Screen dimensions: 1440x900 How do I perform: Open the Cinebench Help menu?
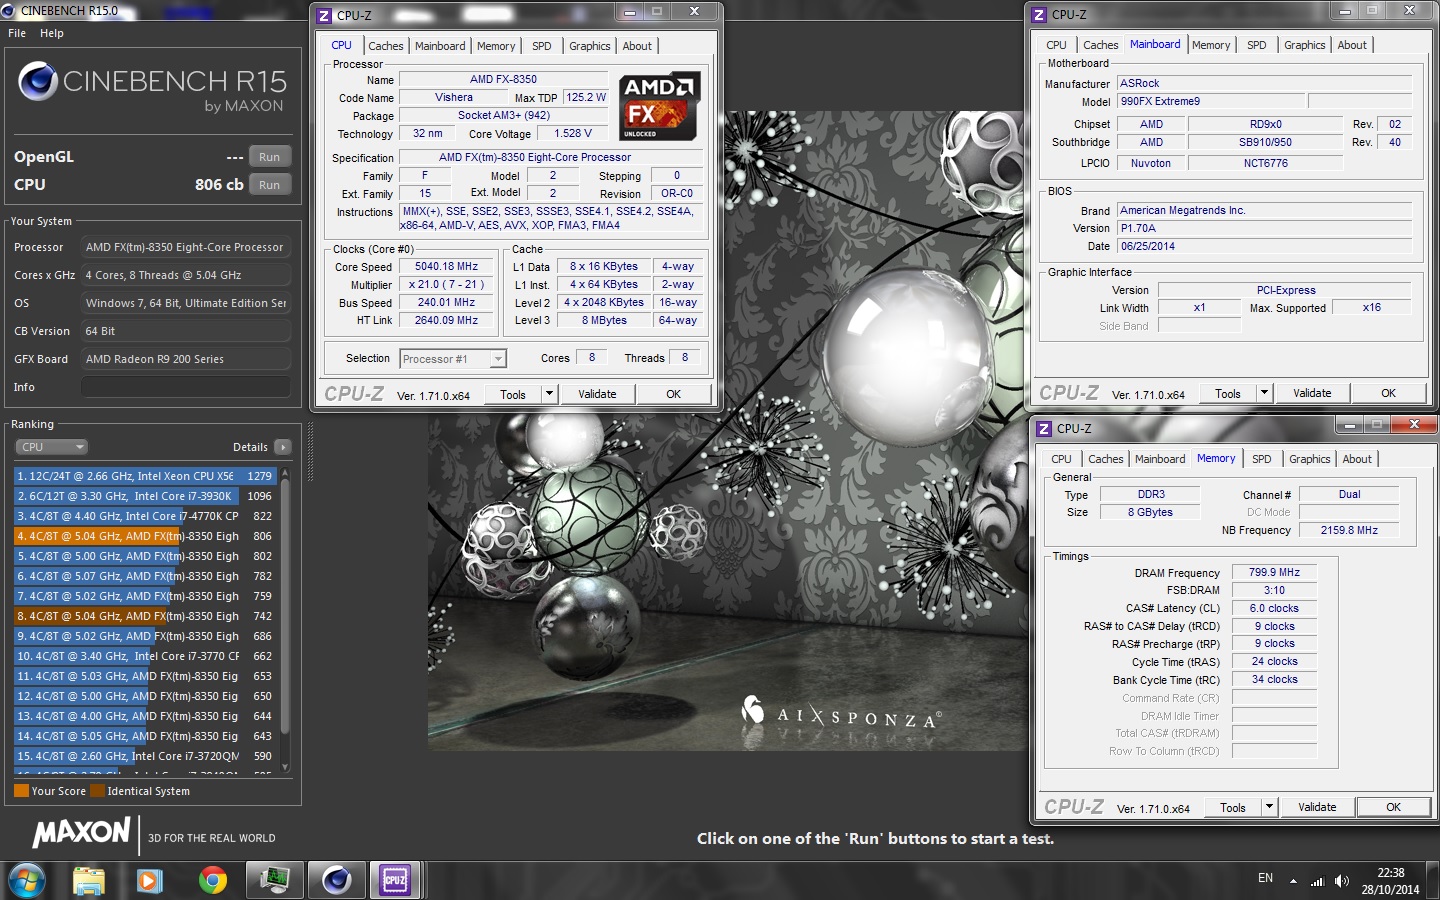click(x=52, y=33)
